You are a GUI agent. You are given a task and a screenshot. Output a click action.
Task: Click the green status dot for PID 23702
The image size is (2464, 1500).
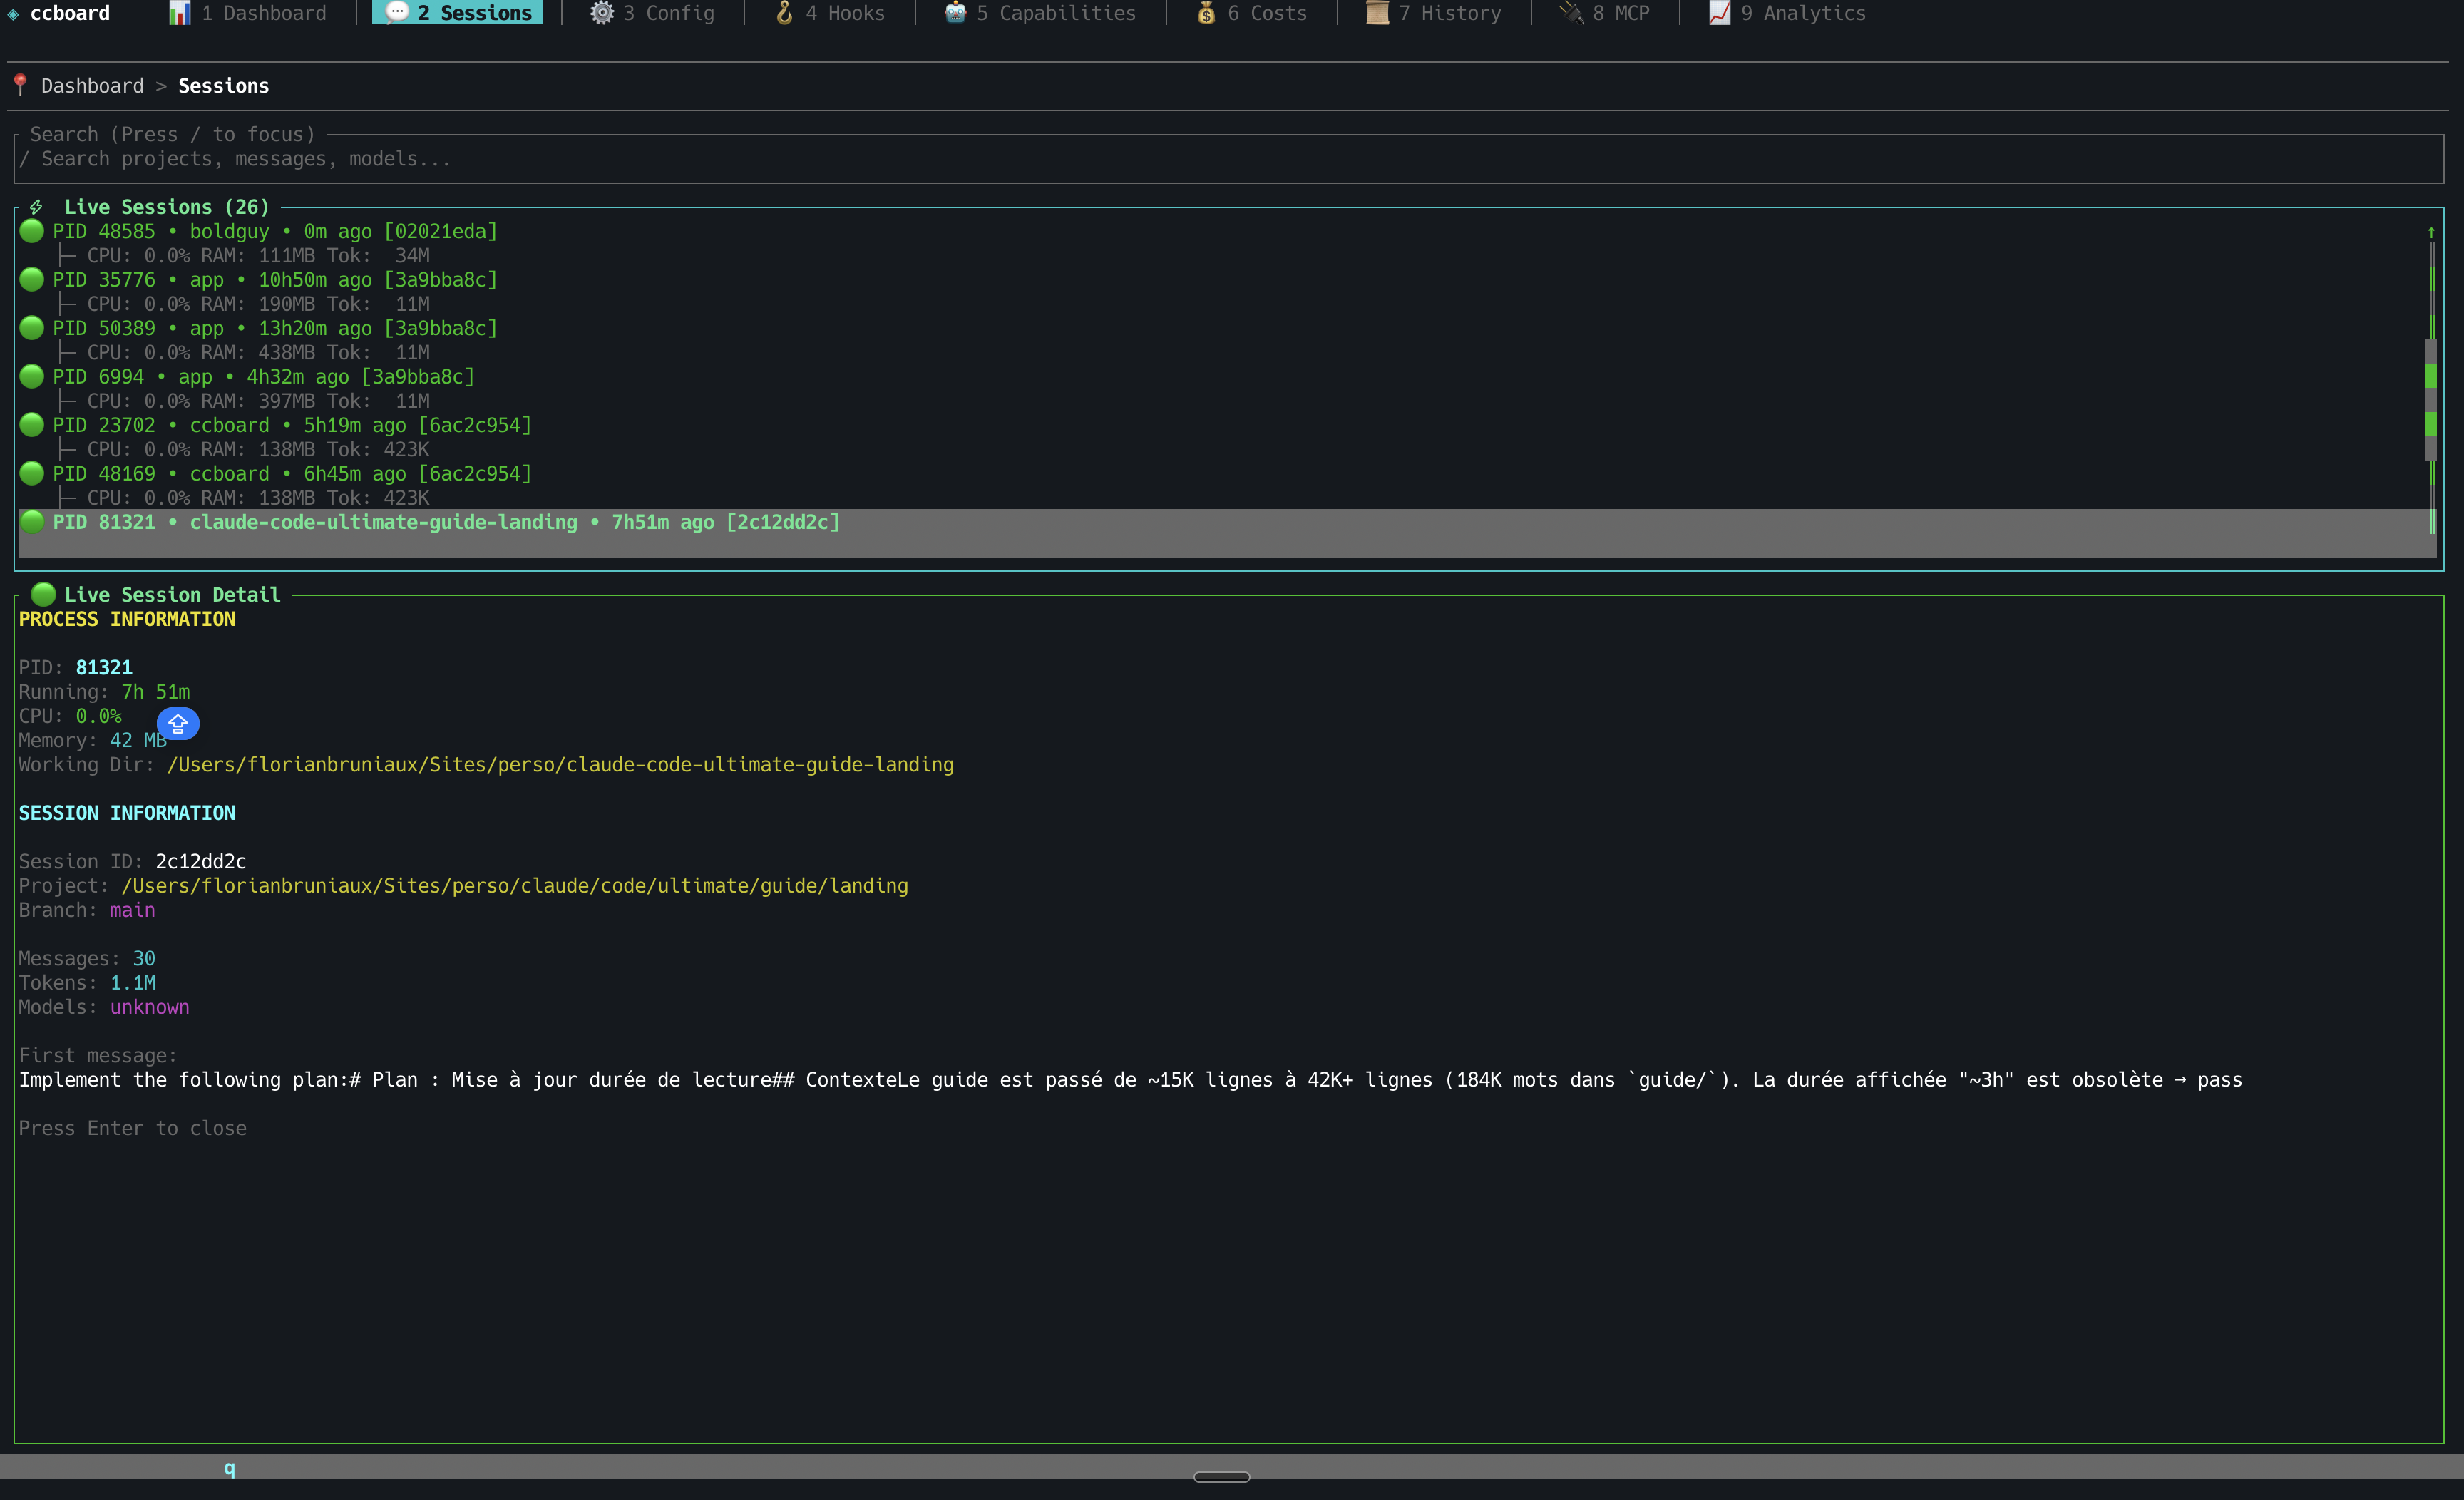31,425
